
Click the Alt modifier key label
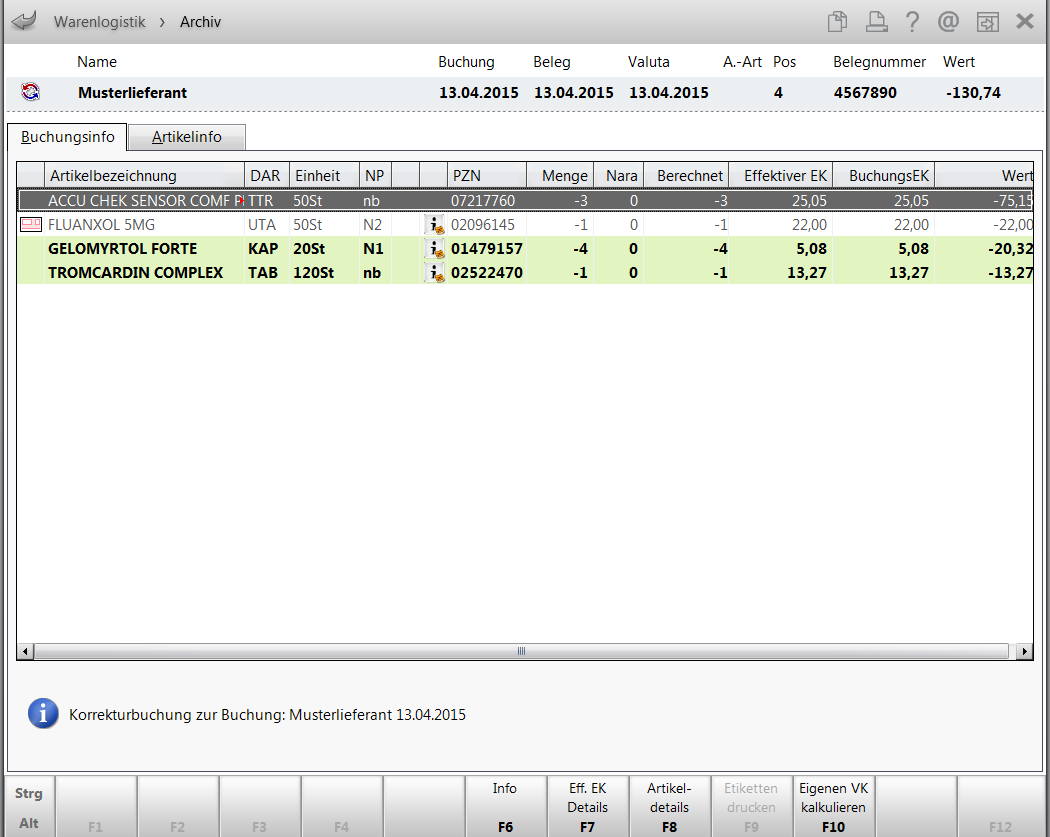[x=29, y=823]
